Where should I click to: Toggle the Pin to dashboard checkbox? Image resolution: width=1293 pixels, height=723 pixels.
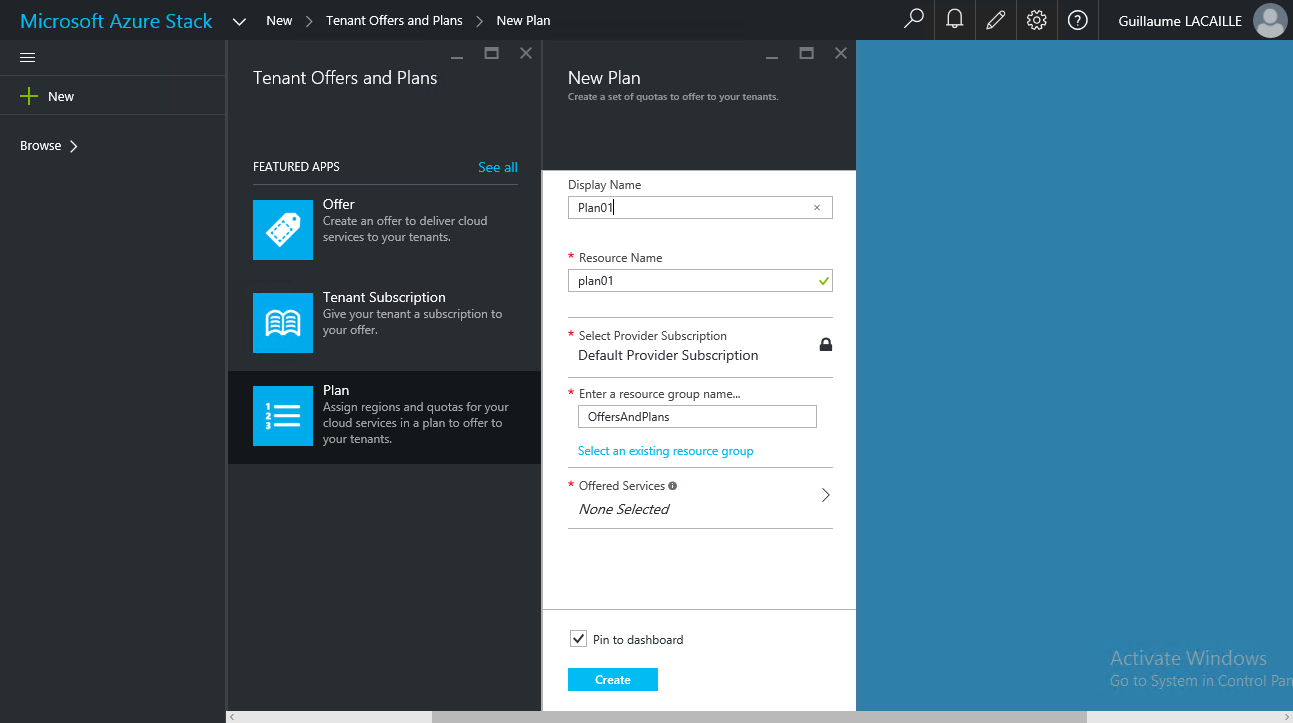[578, 639]
